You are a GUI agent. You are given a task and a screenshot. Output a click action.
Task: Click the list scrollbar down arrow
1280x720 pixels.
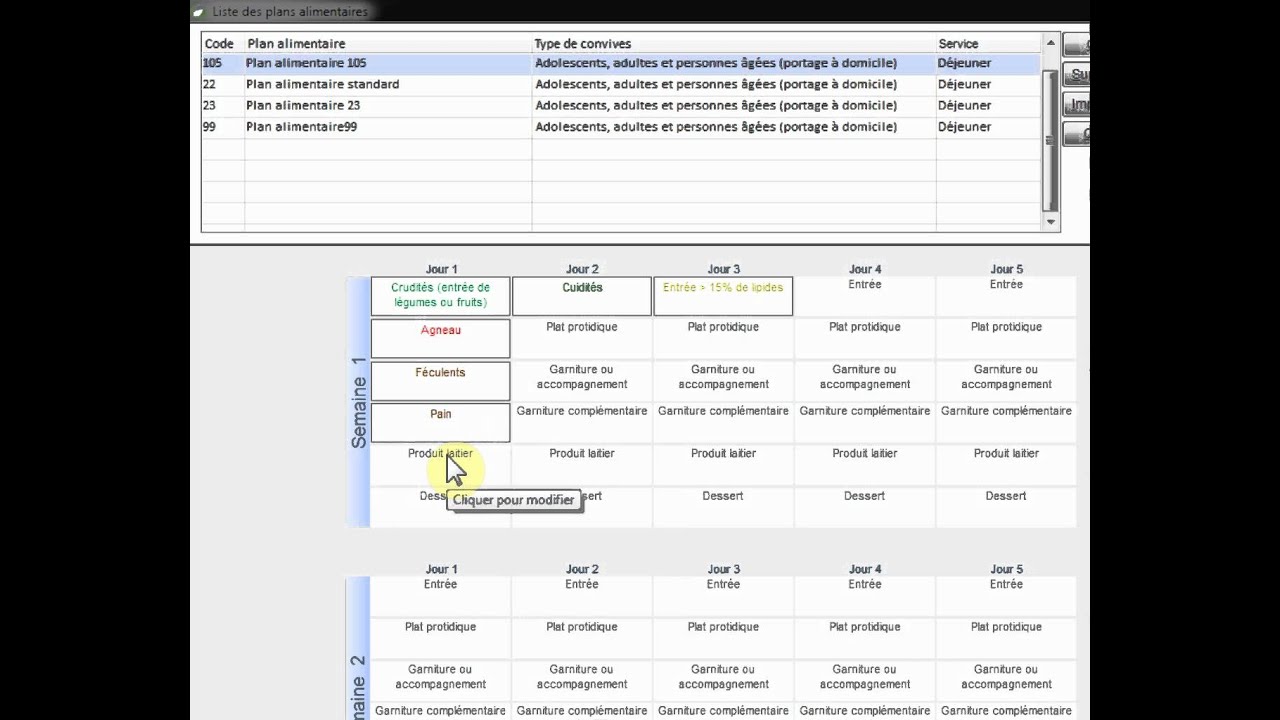(1050, 222)
